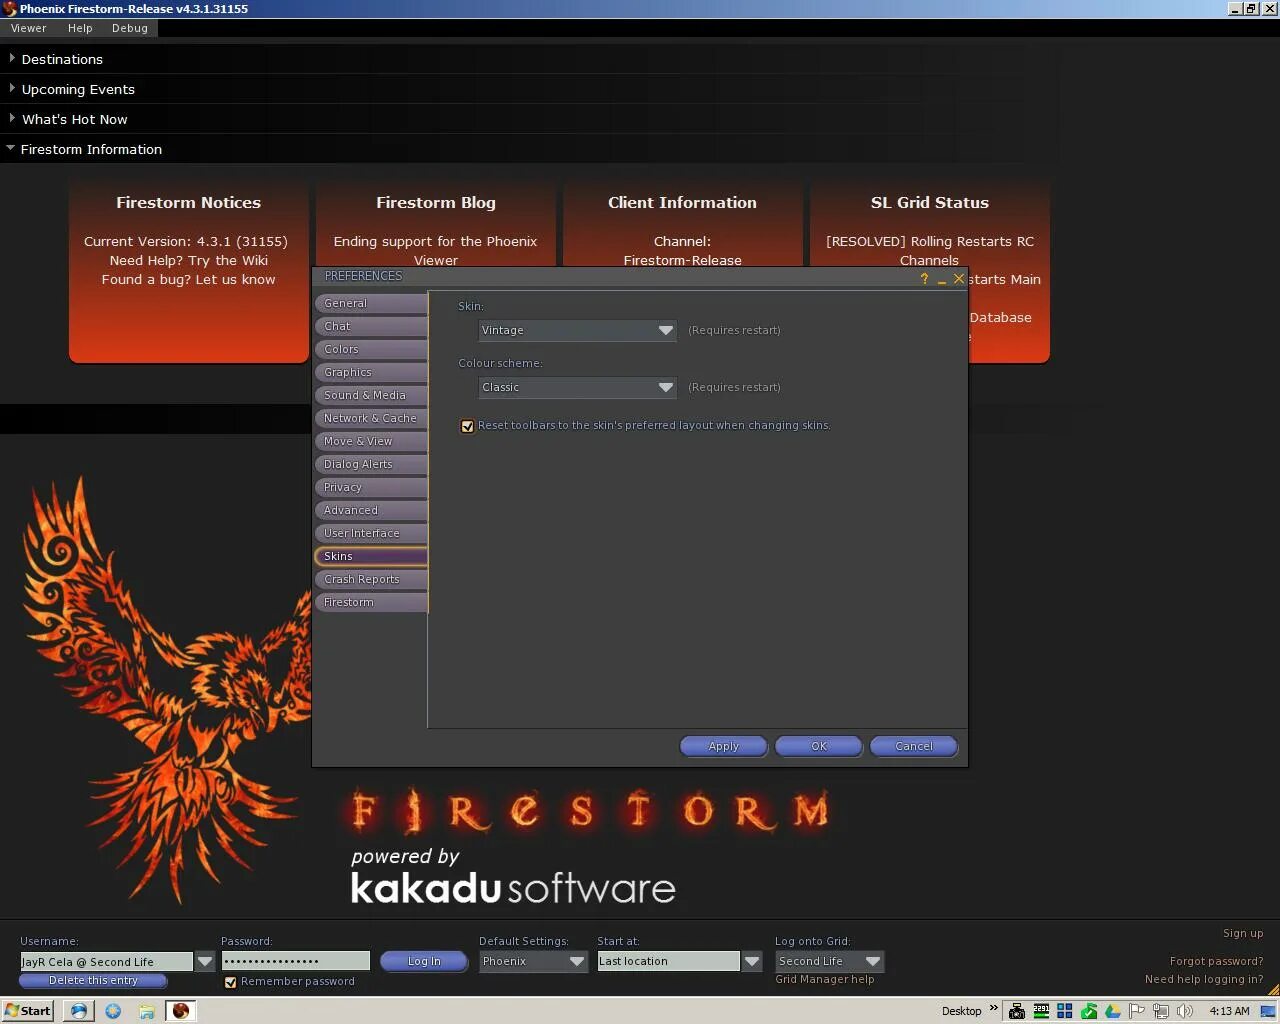Click the Start at location text field
This screenshot has height=1024, width=1280.
click(668, 961)
